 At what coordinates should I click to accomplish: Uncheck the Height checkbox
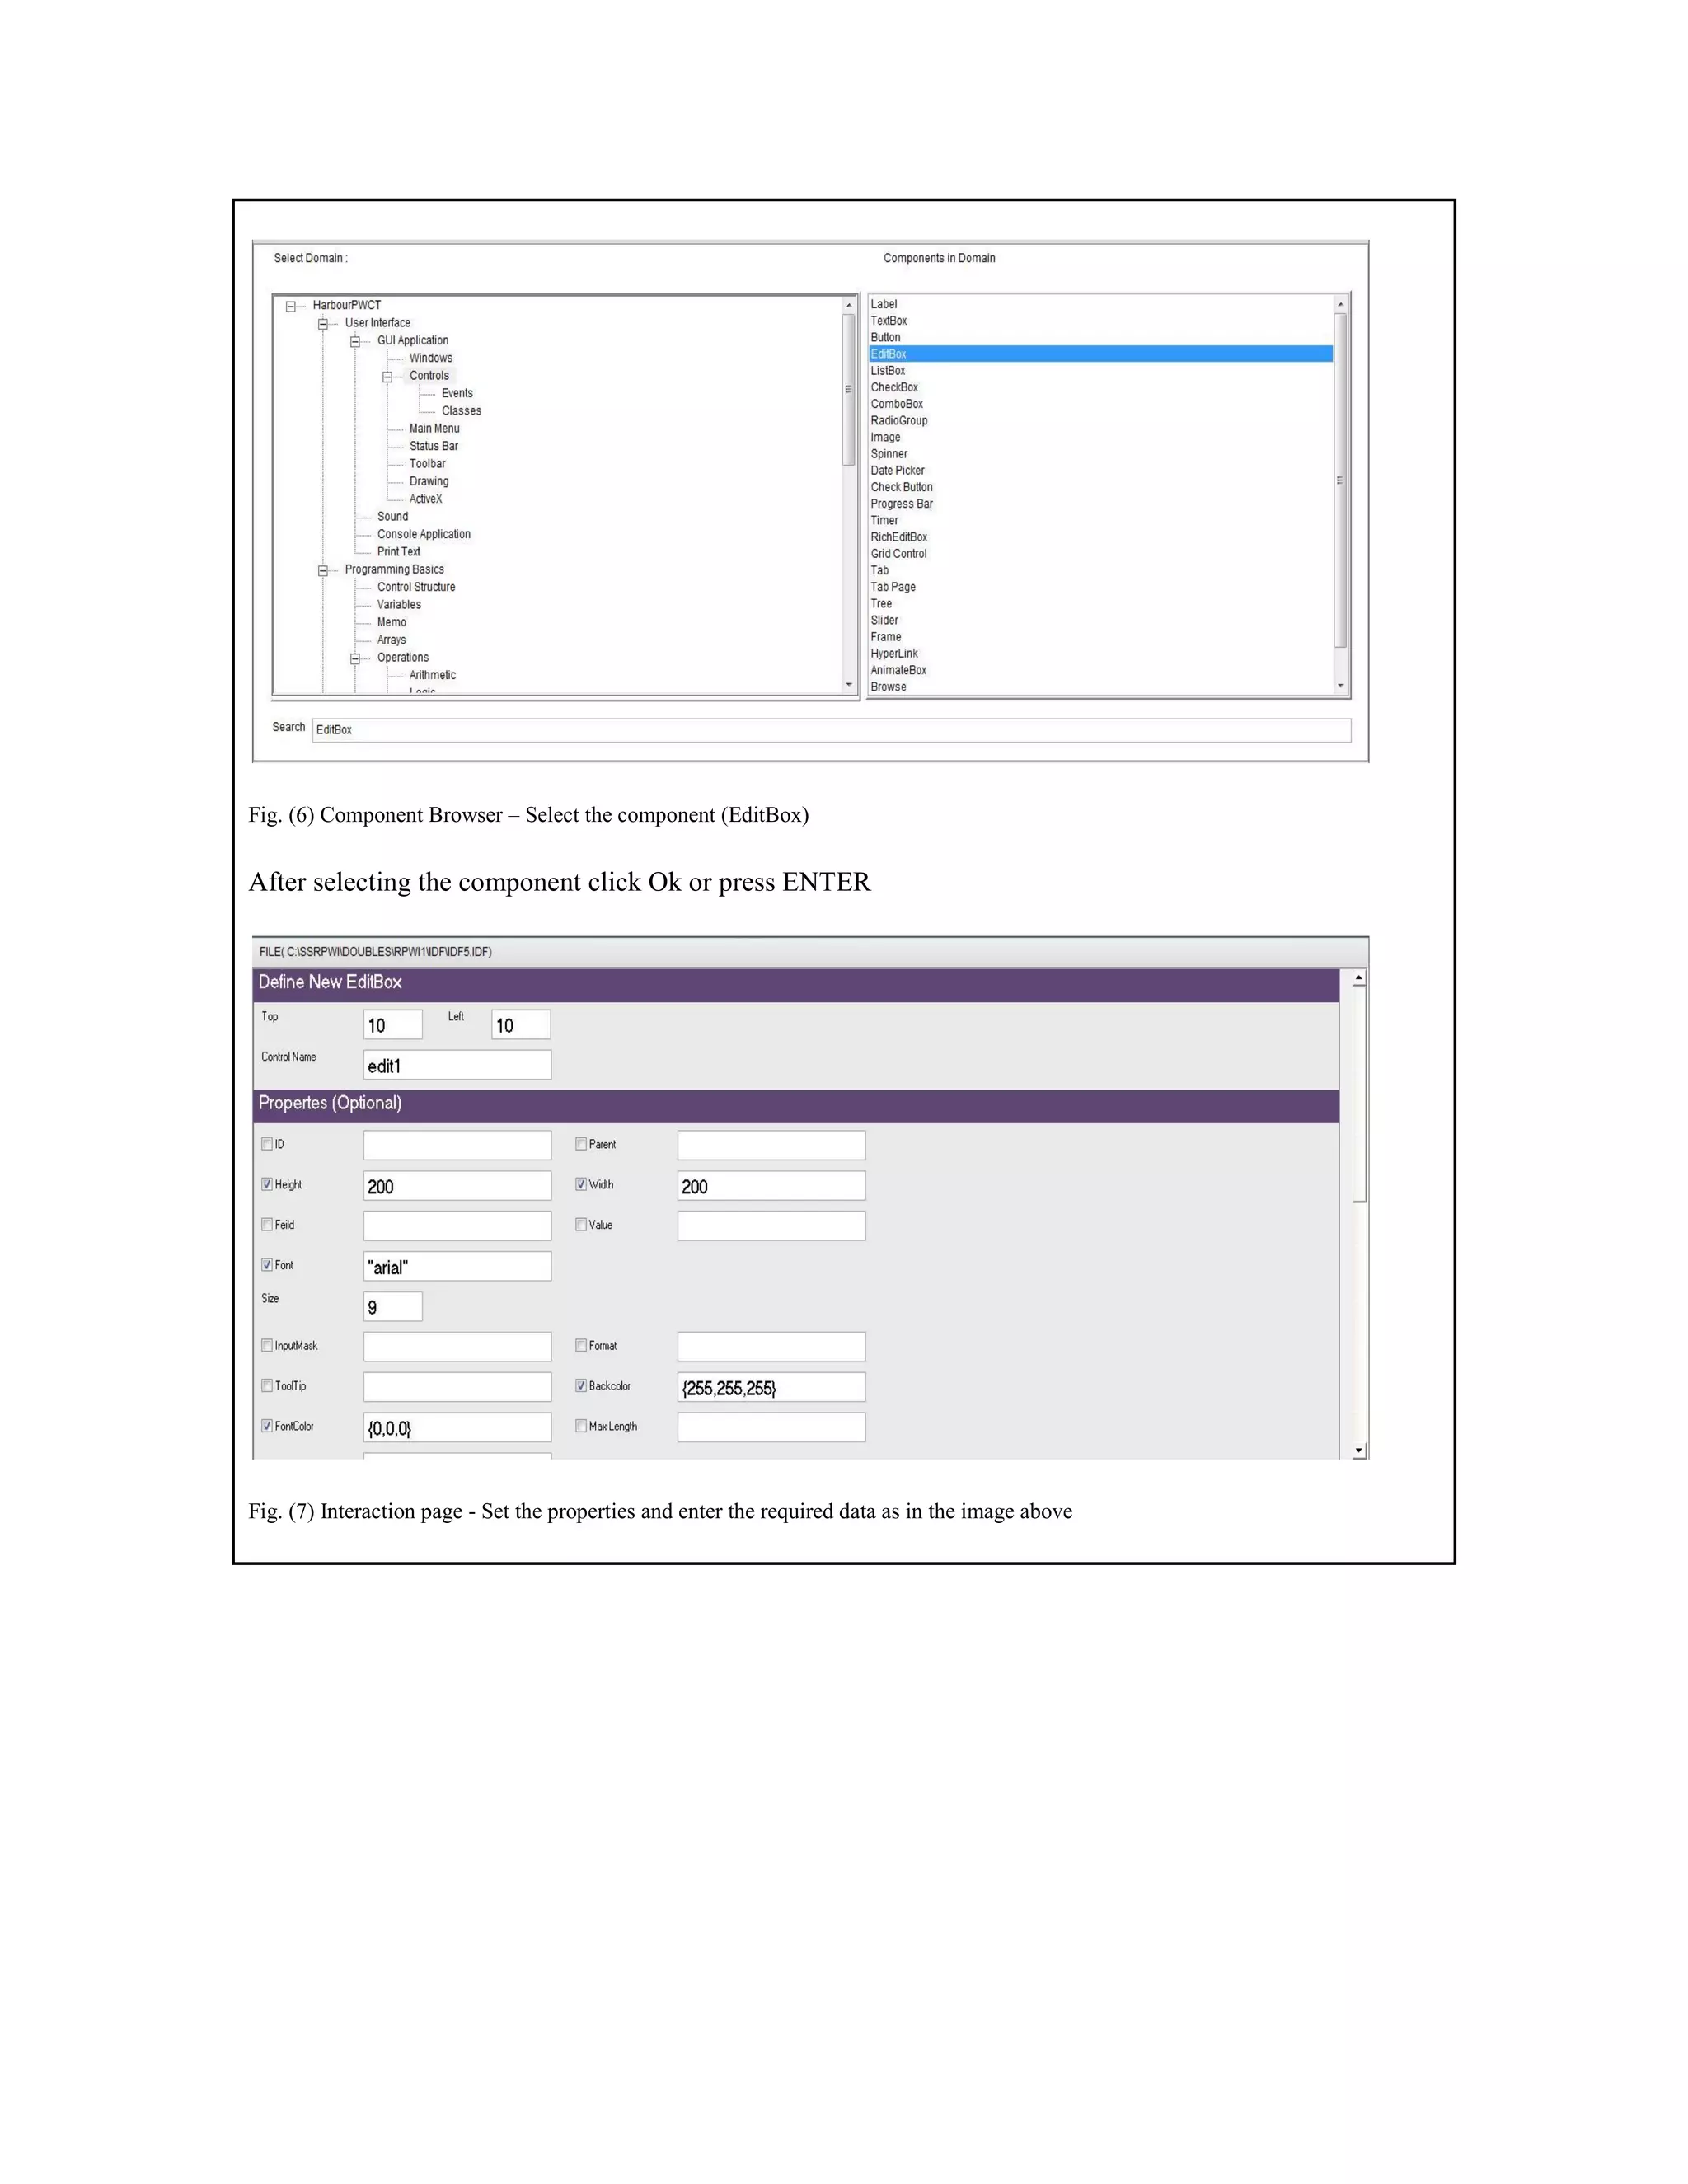click(x=267, y=1184)
